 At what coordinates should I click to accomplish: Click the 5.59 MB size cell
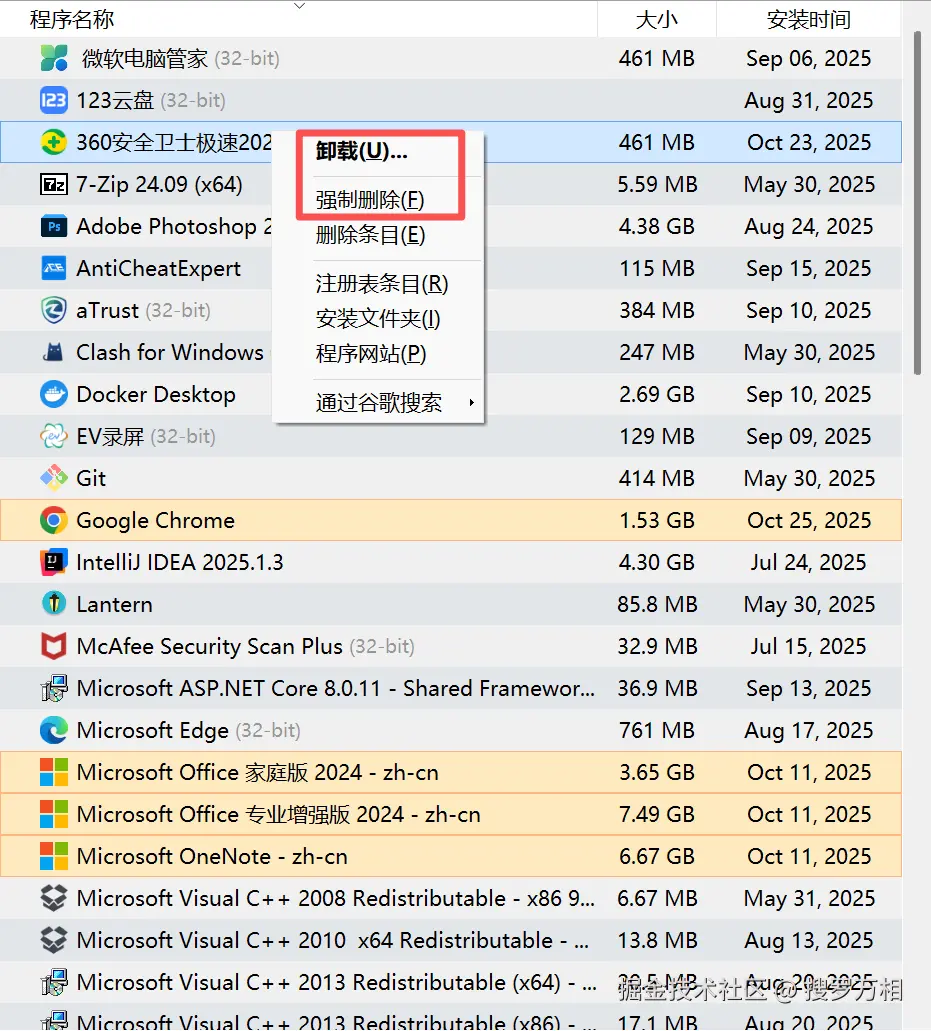tap(657, 184)
